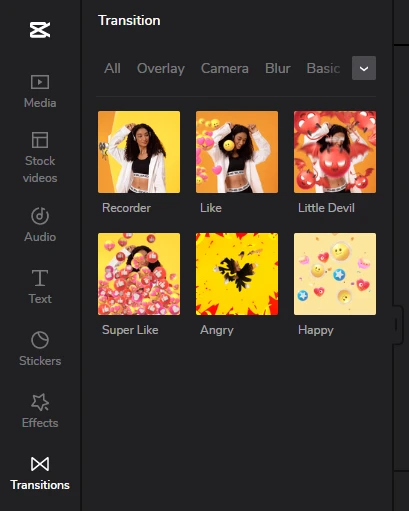Switch to the Overlay category tab
Screen dimensions: 409x511
161,68
